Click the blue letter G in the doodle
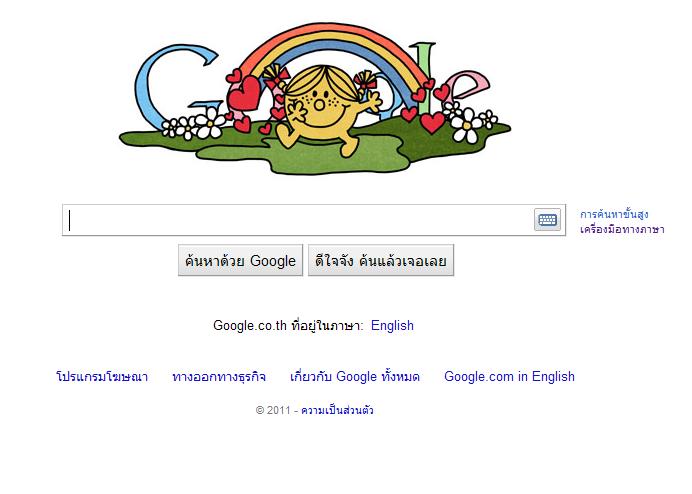The width and height of the screenshot is (692, 494). (x=174, y=86)
